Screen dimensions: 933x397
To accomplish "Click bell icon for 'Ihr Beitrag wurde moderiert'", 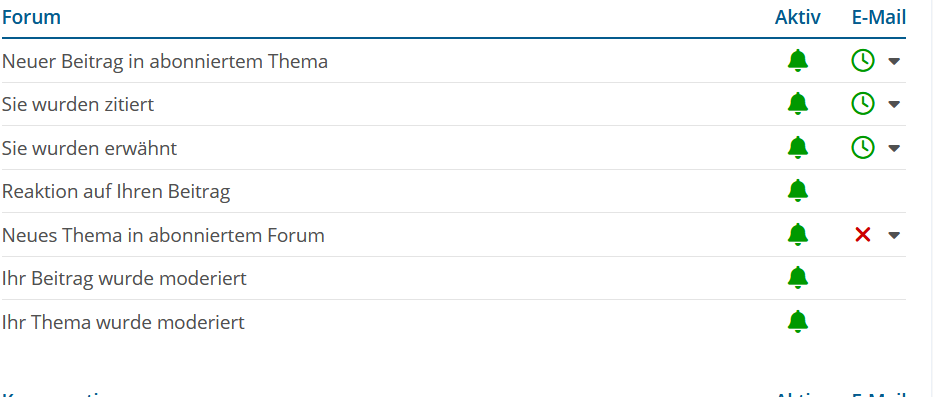I will point(798,278).
